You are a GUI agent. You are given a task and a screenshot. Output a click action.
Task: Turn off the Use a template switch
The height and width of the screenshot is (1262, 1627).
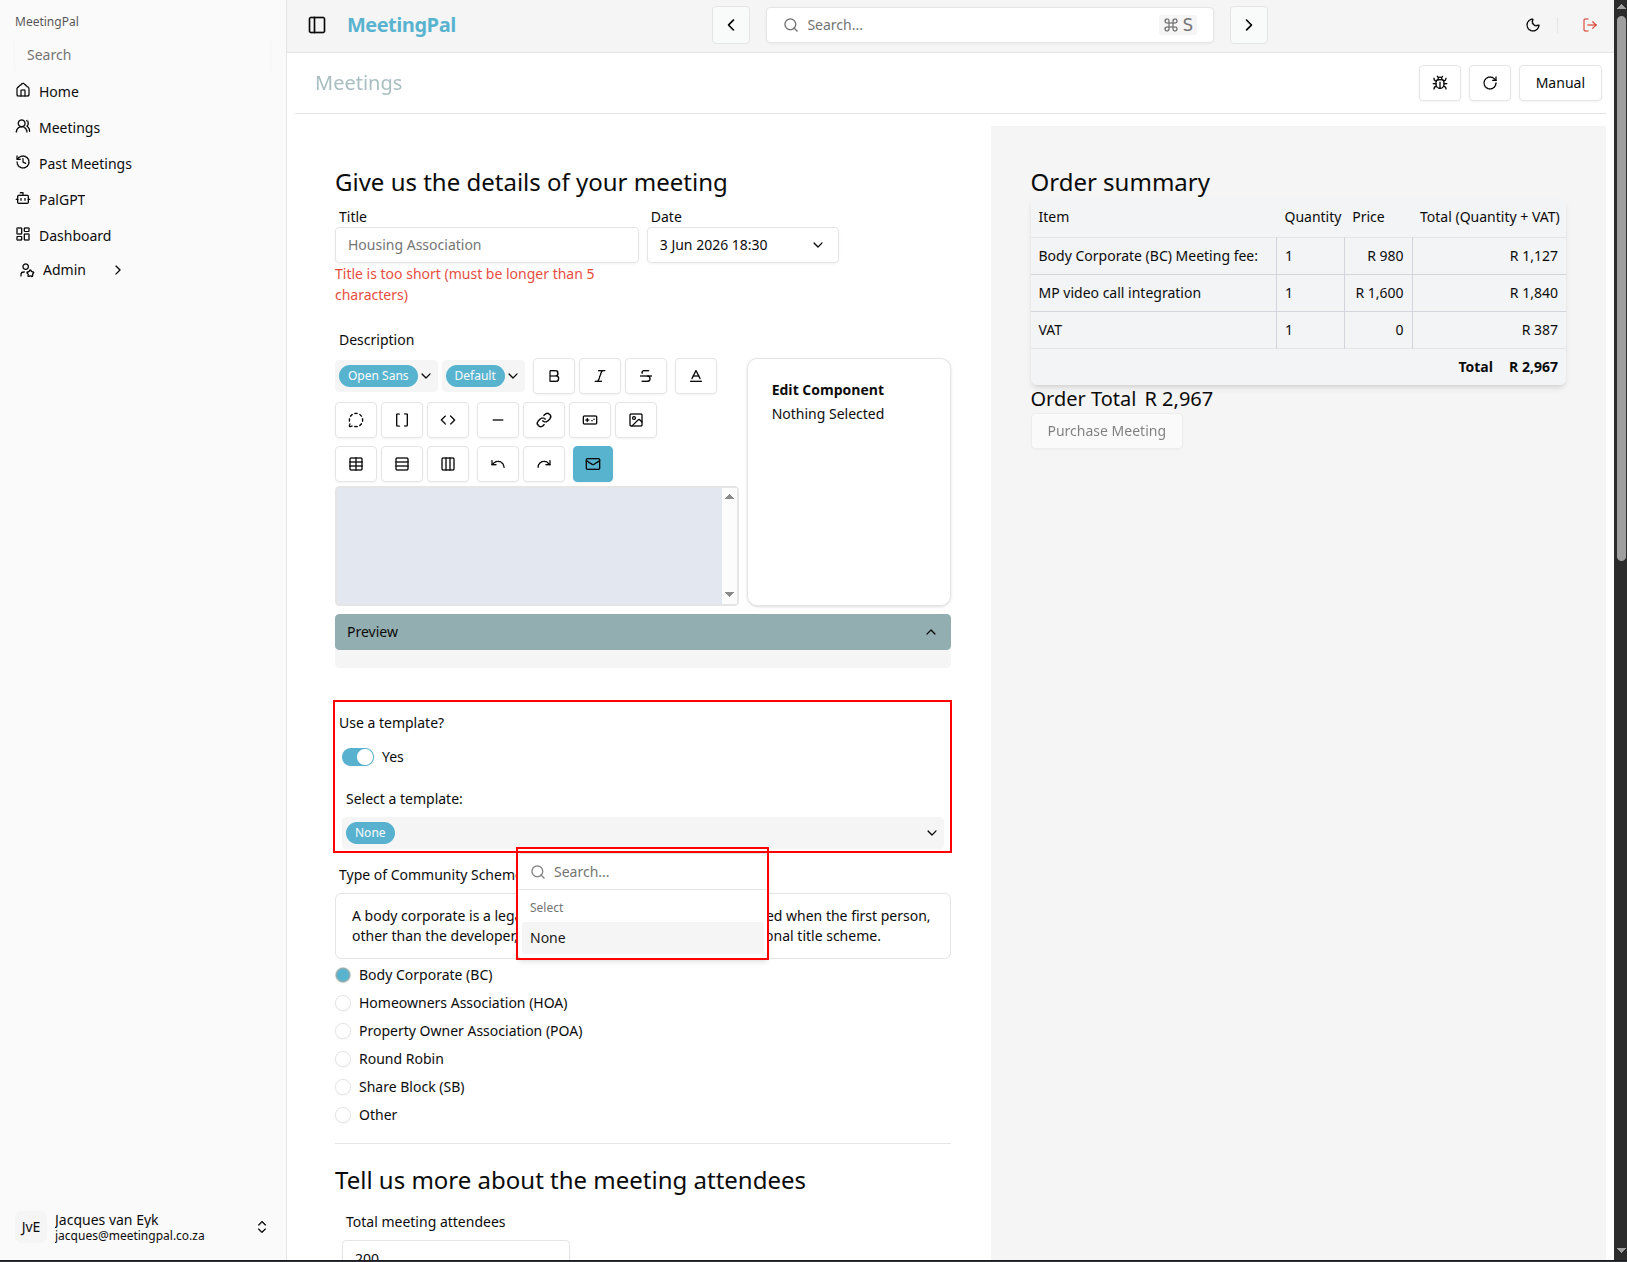(358, 757)
